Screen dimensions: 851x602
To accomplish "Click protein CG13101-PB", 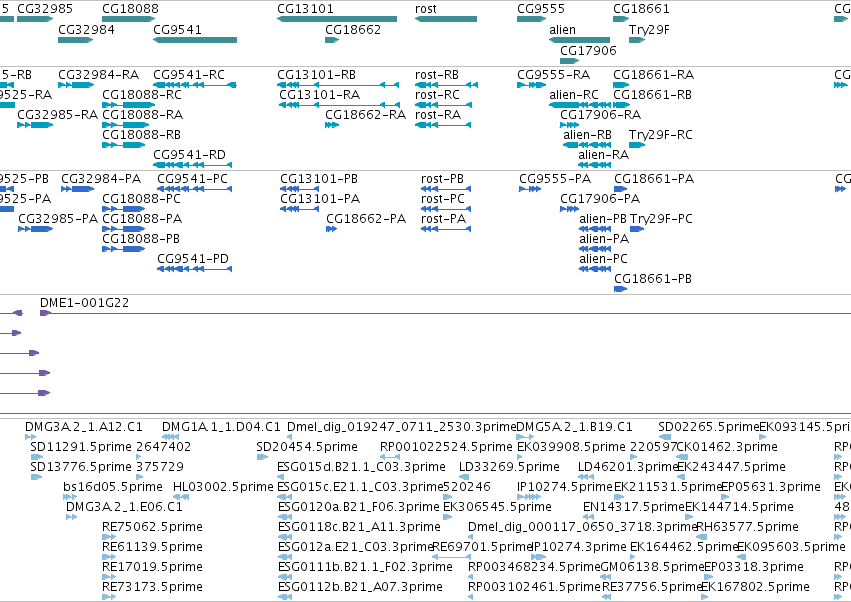I will [x=300, y=189].
